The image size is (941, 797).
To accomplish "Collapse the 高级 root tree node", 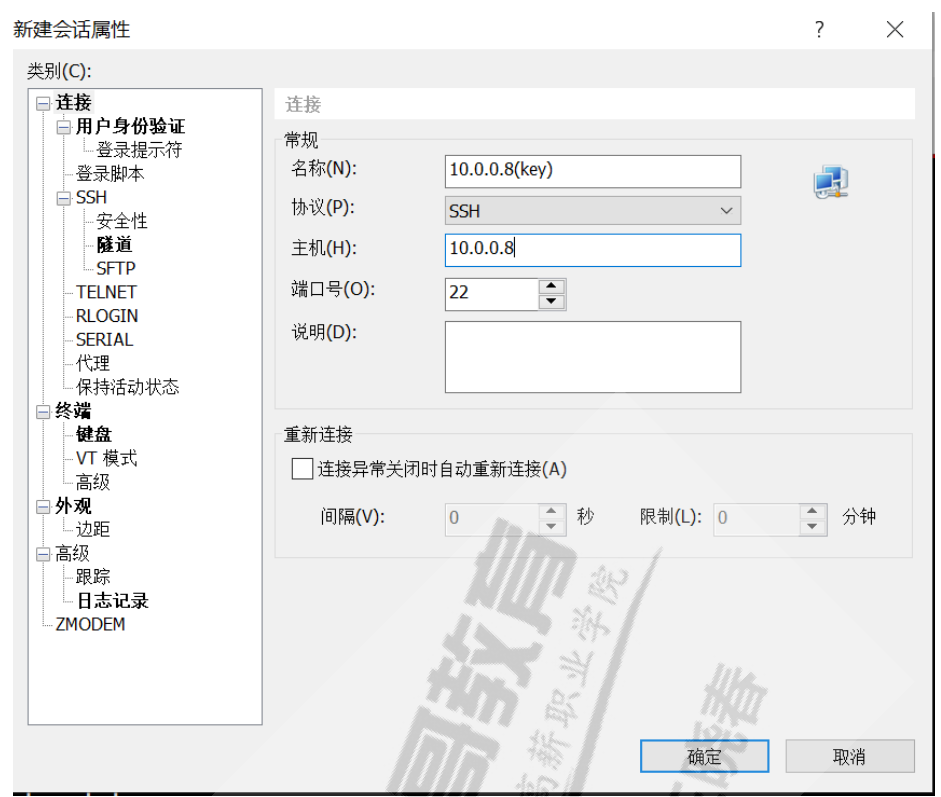I will tap(43, 554).
